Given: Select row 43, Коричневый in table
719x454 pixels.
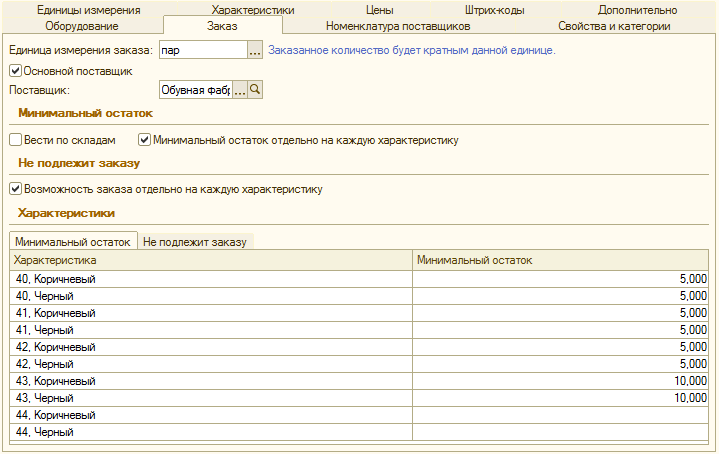Looking at the screenshot, I should [359, 381].
